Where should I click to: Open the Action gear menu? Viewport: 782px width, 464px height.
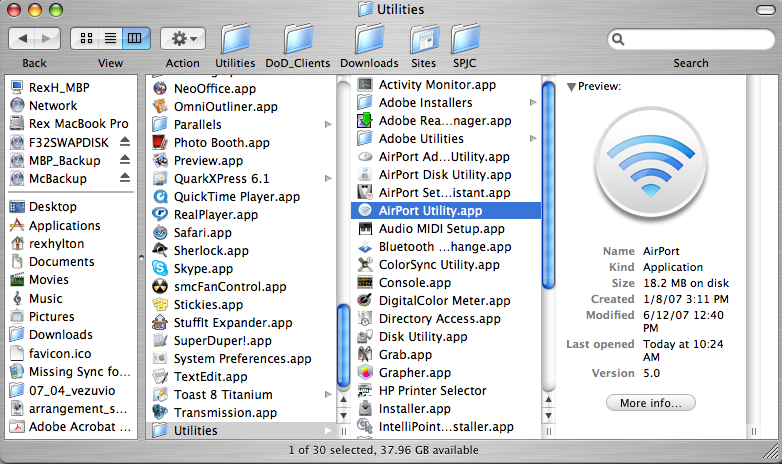183,38
